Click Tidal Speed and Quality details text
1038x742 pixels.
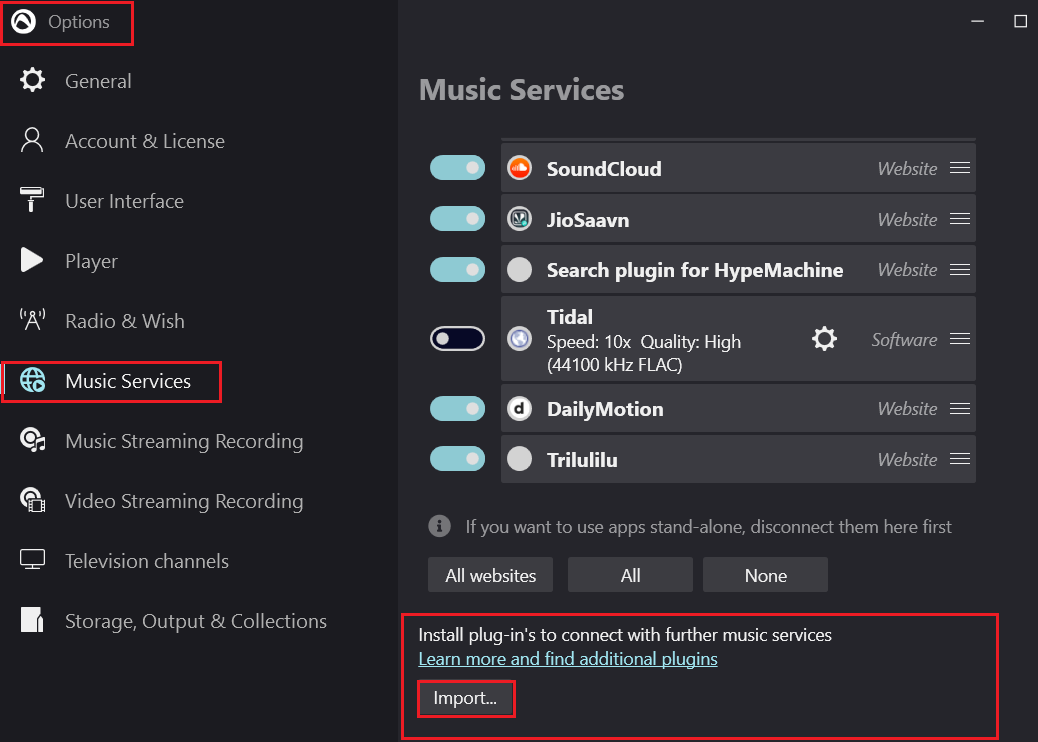pos(643,353)
